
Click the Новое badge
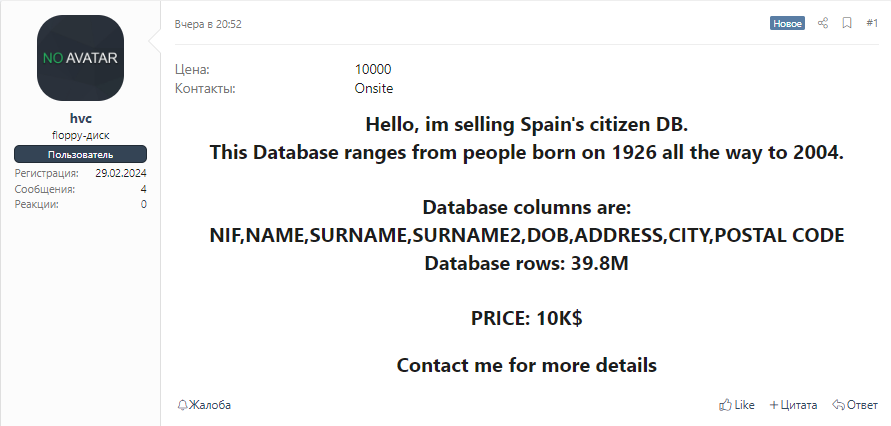(x=787, y=23)
